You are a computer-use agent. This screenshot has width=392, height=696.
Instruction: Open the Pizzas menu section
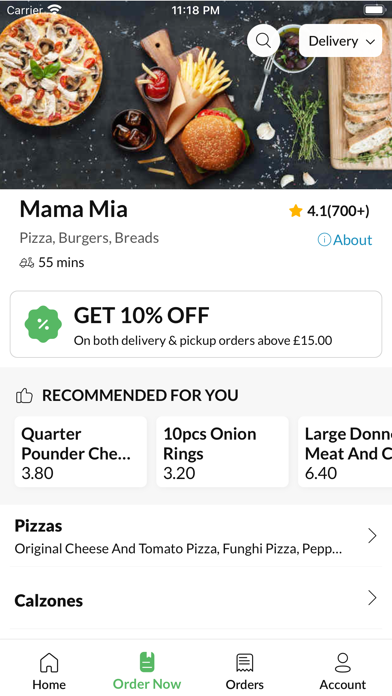pyautogui.click(x=196, y=536)
